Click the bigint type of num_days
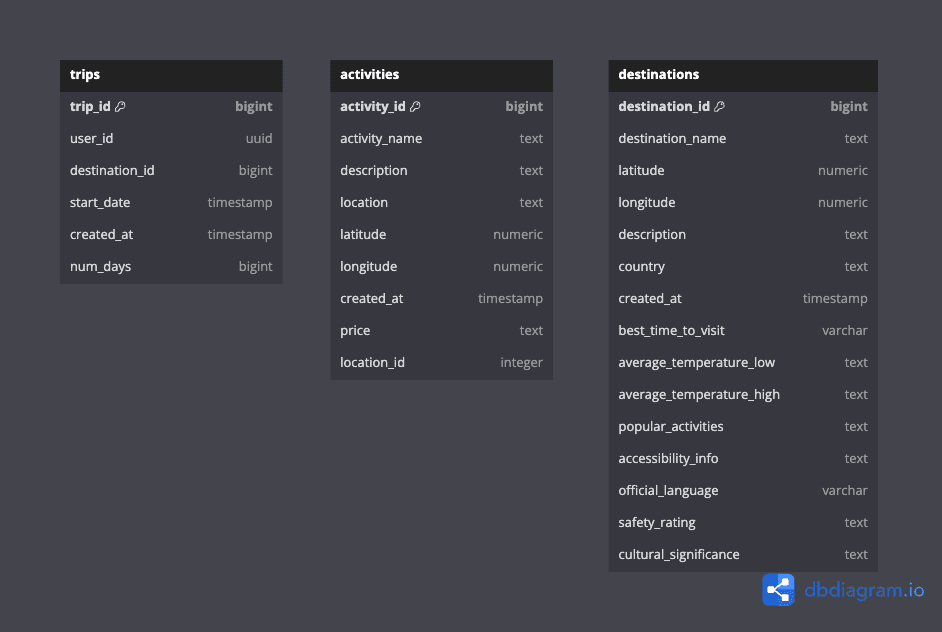Image resolution: width=942 pixels, height=632 pixels. tap(255, 266)
